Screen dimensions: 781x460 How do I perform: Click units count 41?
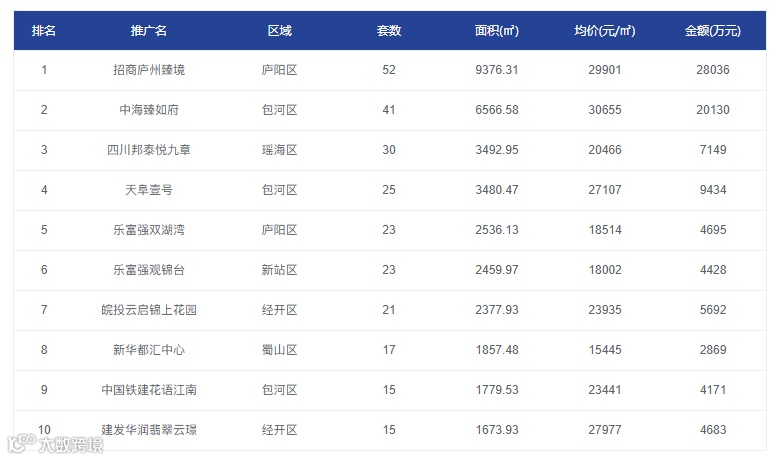click(389, 110)
